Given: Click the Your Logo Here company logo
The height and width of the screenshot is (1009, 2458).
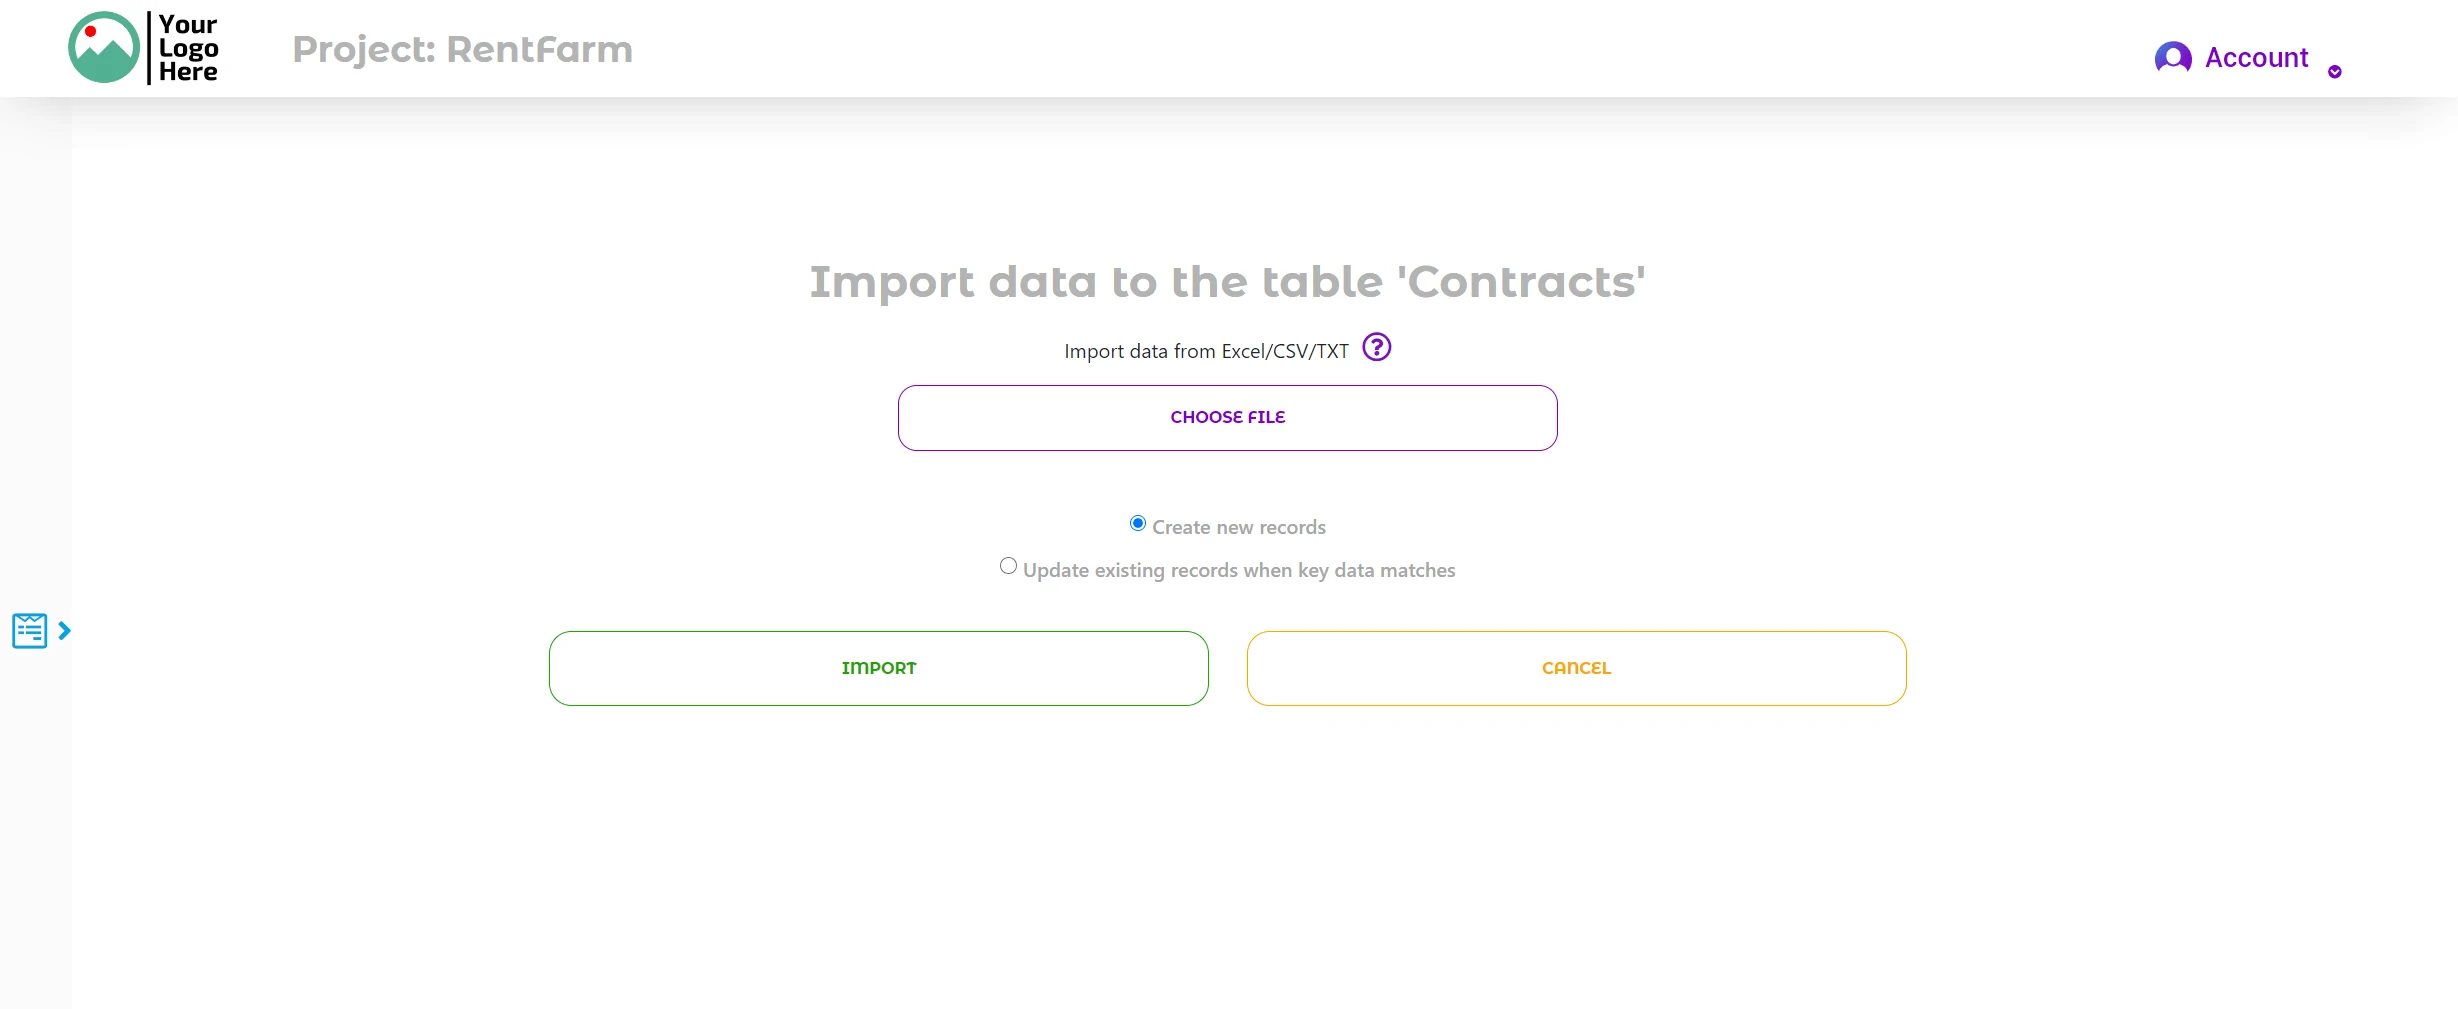Looking at the screenshot, I should 143,47.
